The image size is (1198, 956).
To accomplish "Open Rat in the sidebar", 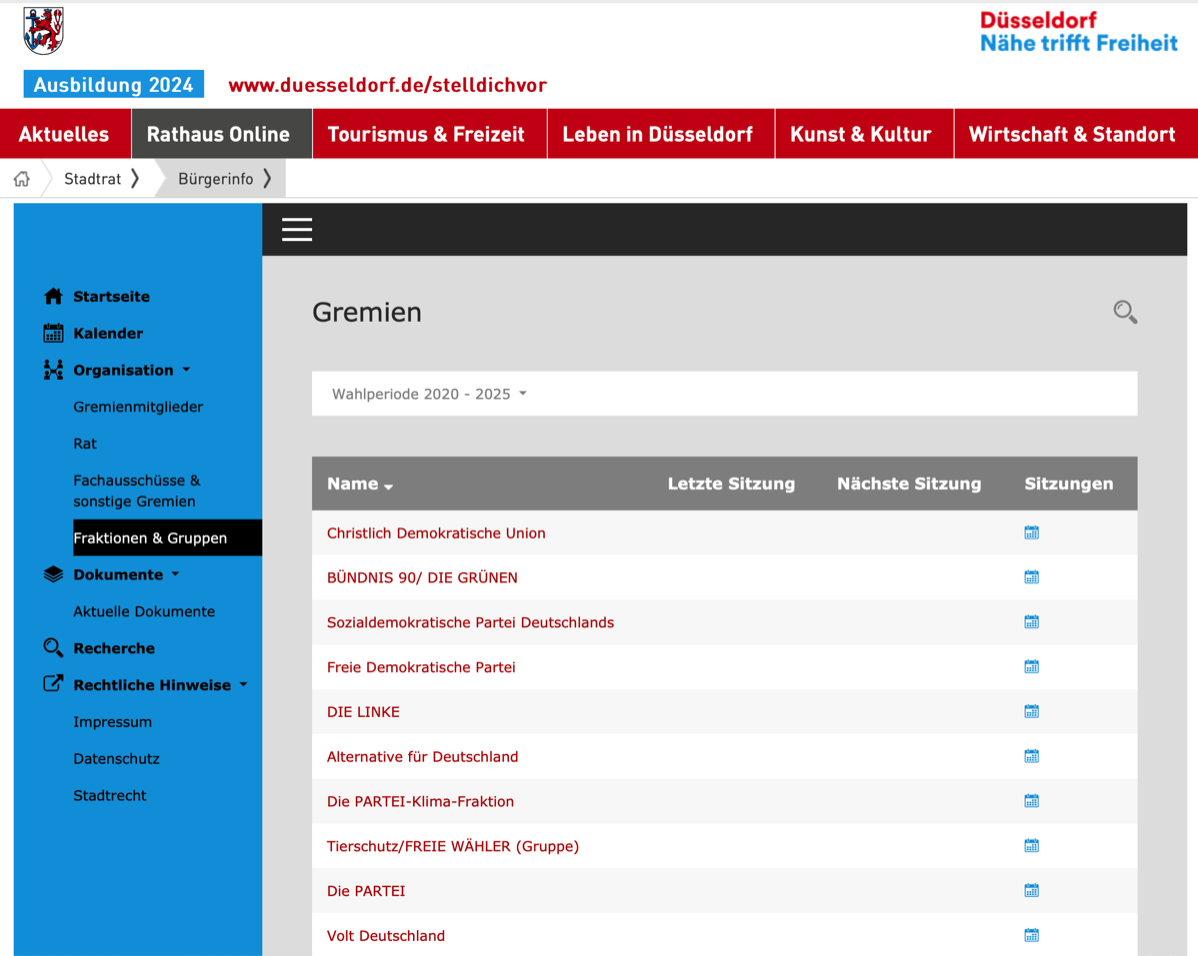I will (x=85, y=443).
